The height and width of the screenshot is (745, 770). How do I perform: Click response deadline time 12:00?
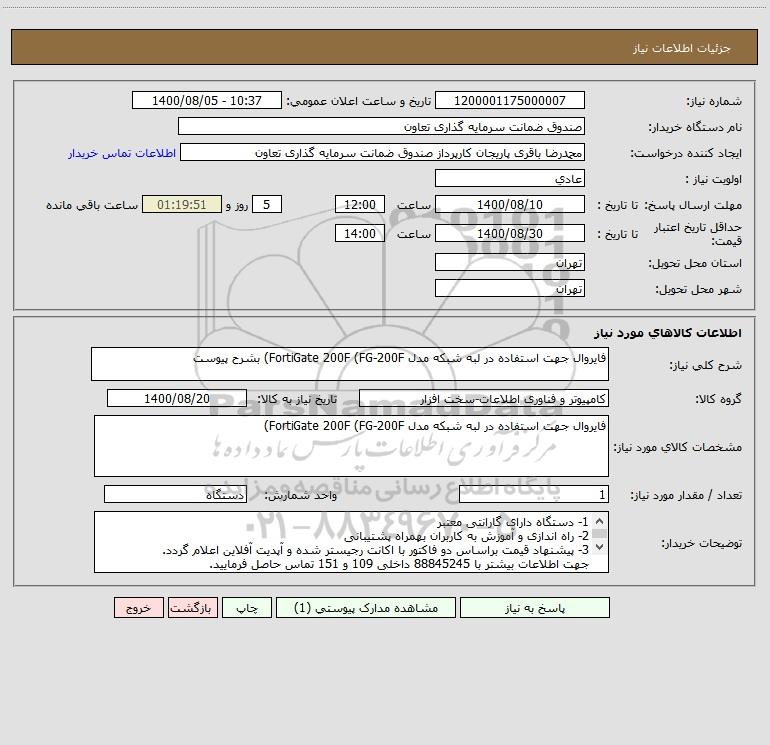click(359, 204)
